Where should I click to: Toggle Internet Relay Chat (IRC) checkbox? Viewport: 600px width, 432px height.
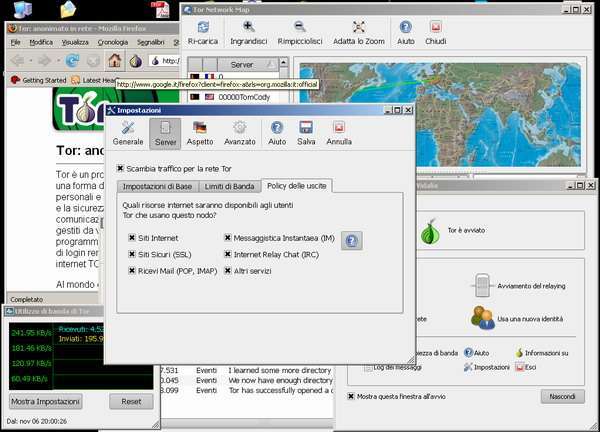click(x=228, y=254)
